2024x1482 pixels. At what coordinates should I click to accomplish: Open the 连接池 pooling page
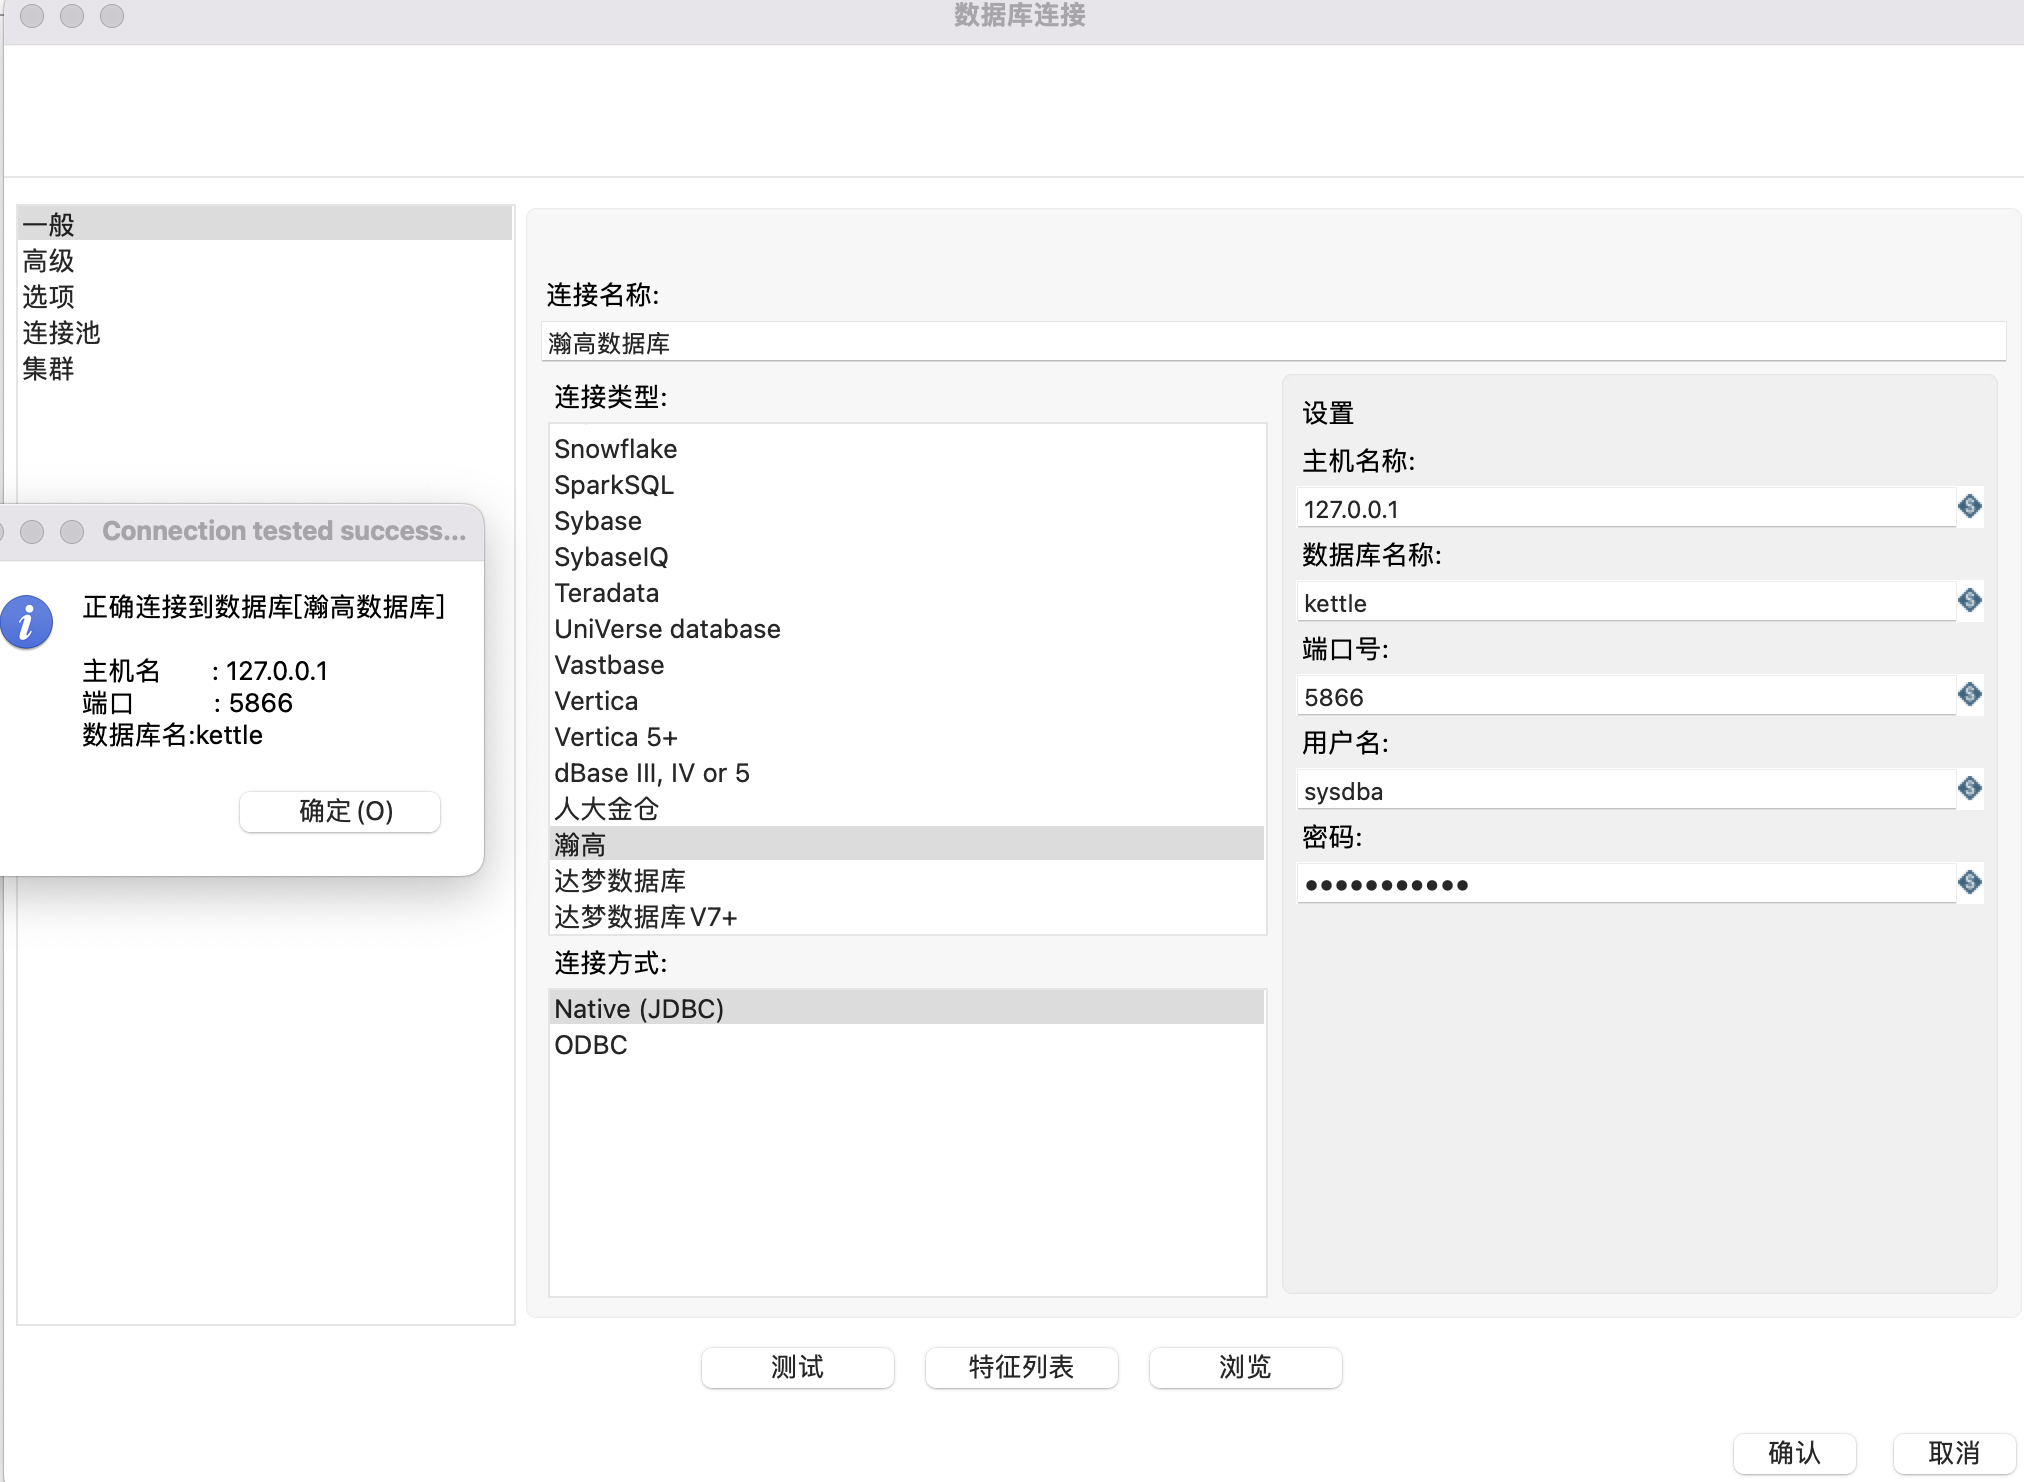(61, 333)
